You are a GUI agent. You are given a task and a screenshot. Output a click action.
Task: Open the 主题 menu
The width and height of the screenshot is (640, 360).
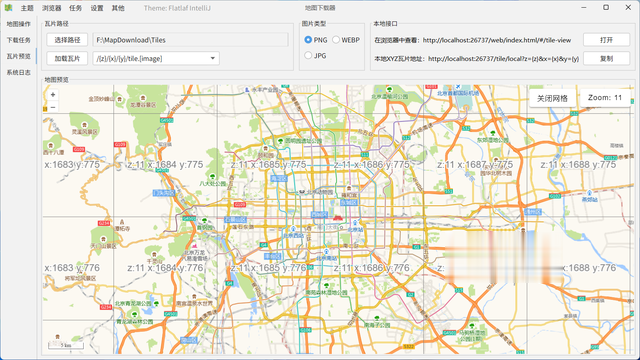point(27,8)
